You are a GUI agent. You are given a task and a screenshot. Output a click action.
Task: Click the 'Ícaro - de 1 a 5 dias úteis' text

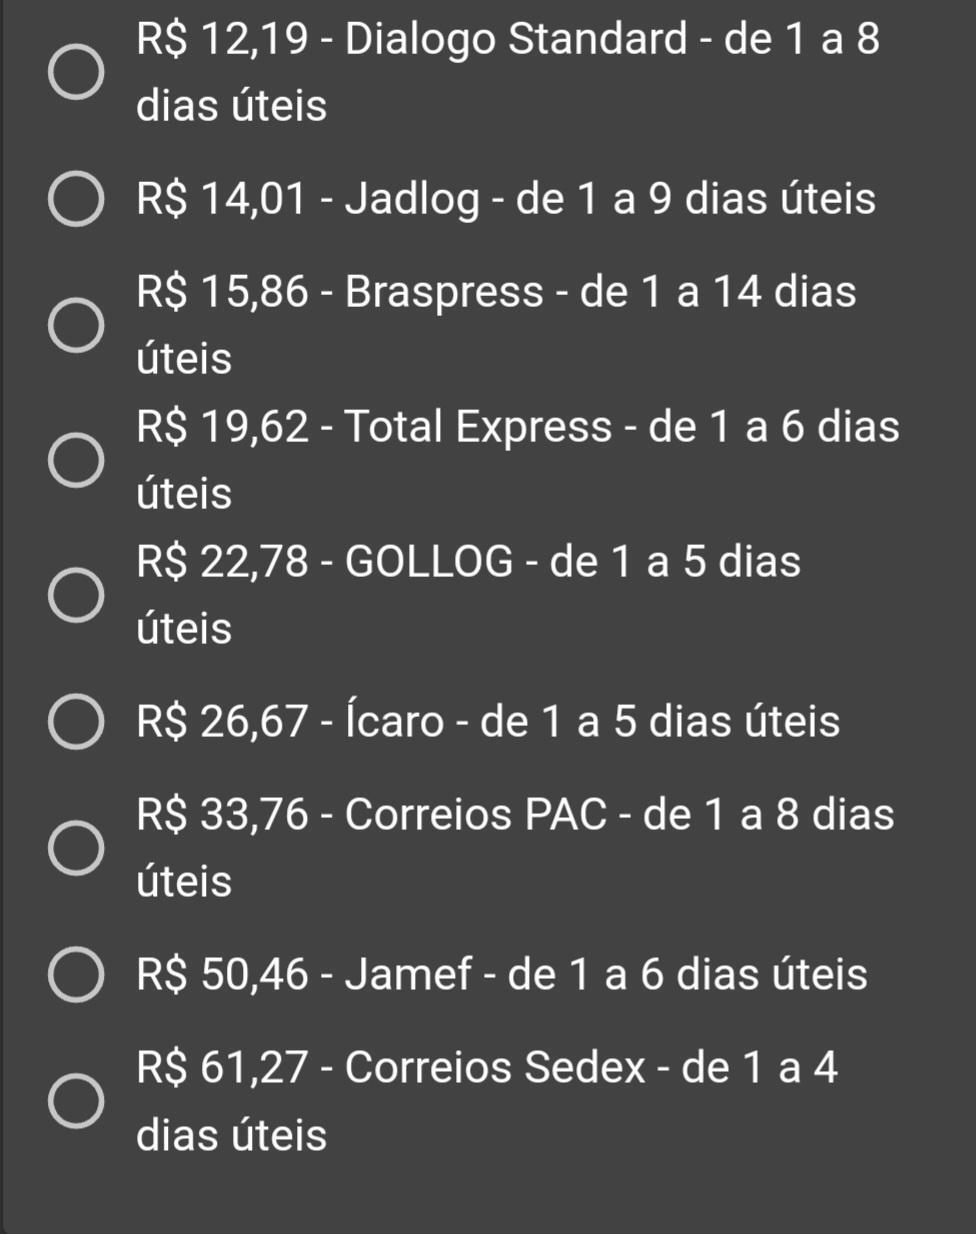click(592, 721)
